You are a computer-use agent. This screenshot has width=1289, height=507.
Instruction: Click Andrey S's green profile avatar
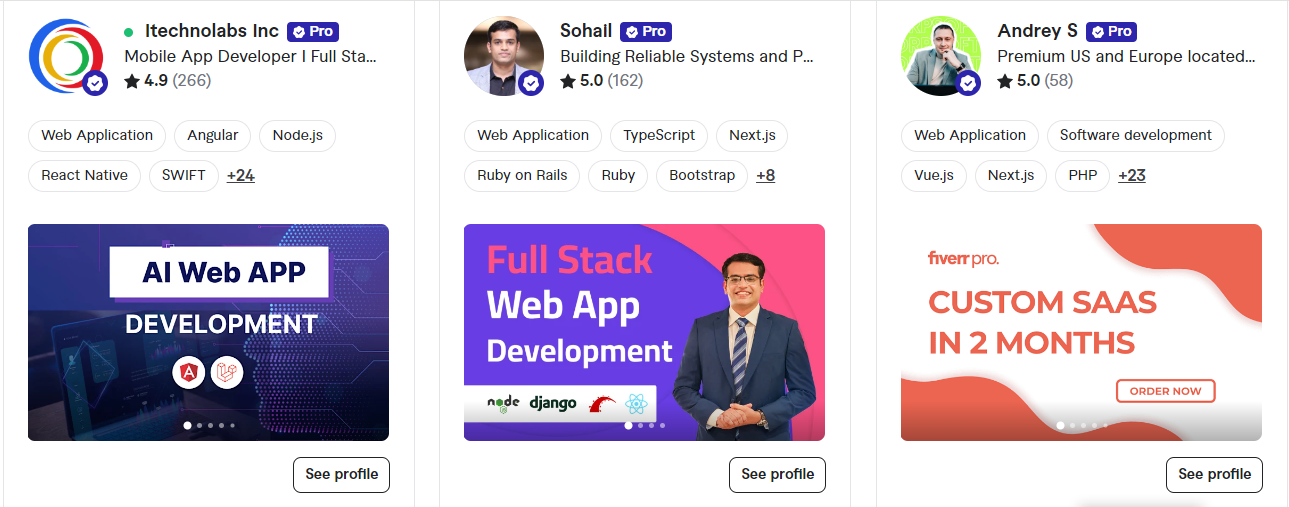click(x=940, y=57)
